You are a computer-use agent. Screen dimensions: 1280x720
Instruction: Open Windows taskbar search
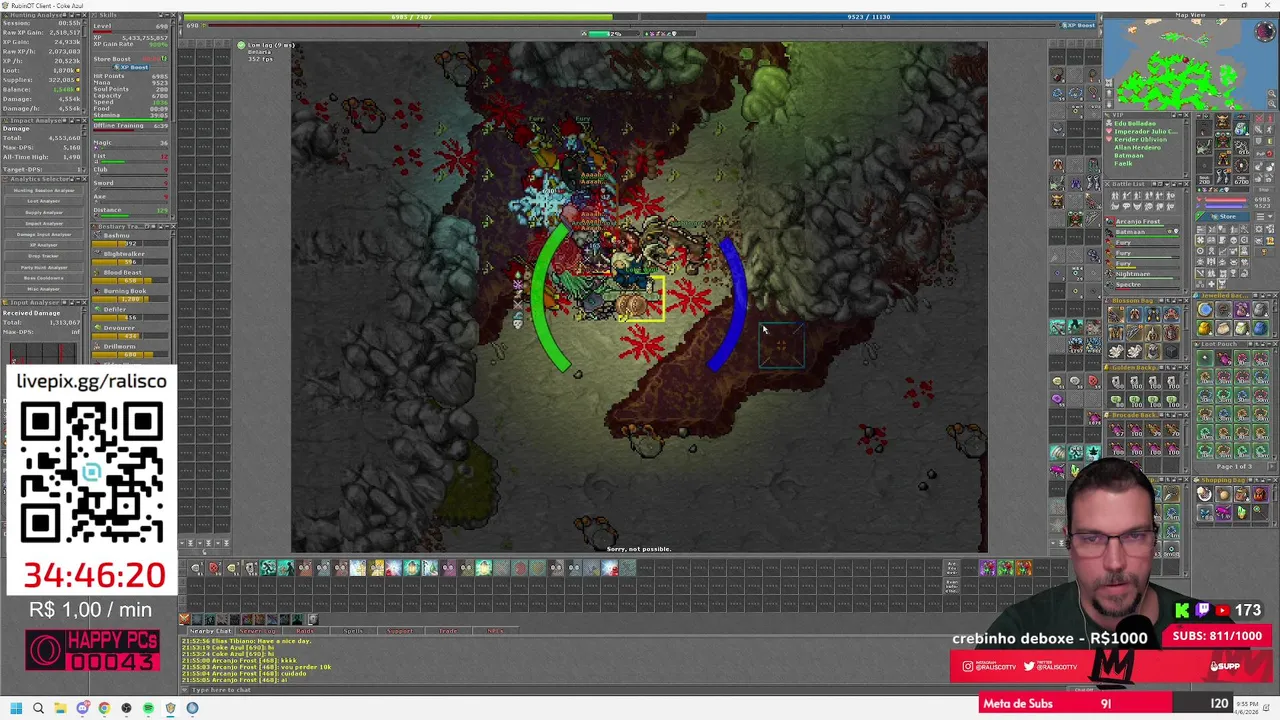[38, 708]
